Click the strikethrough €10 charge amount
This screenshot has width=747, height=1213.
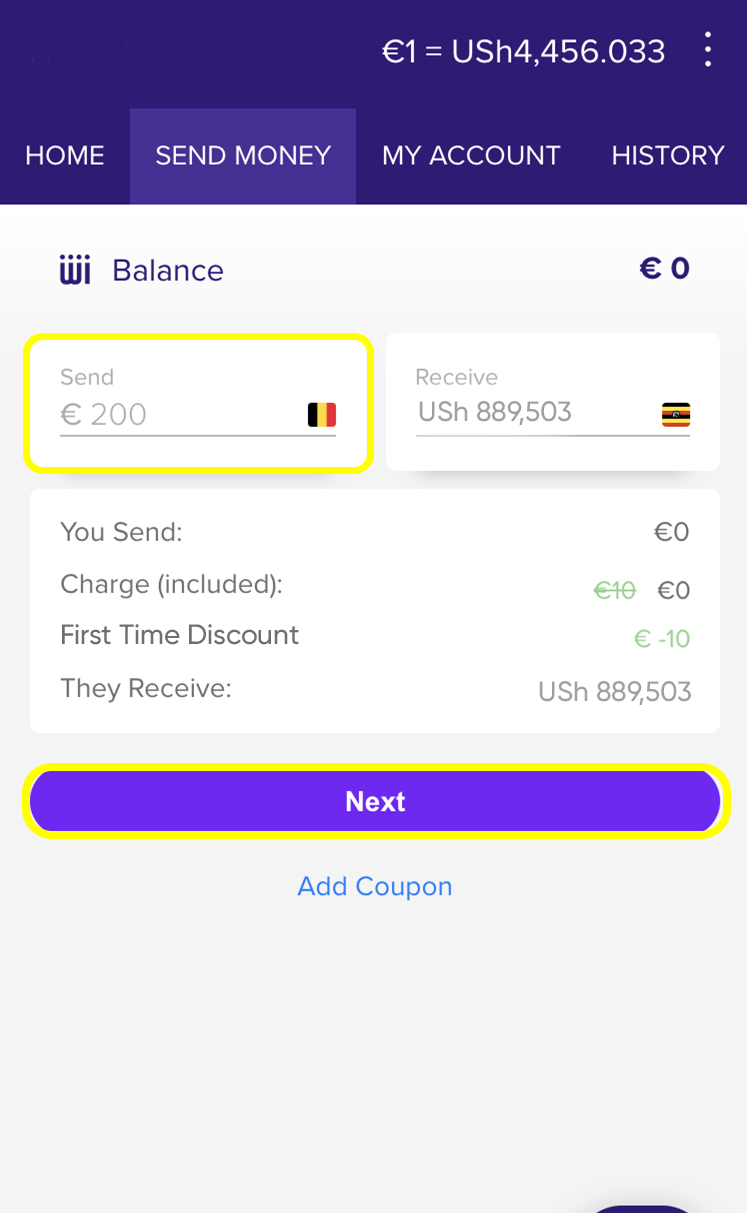614,591
